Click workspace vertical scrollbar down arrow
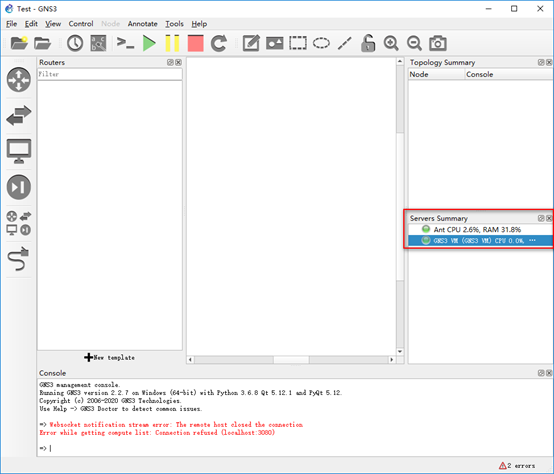Viewport: 554px width, 474px height. click(400, 351)
